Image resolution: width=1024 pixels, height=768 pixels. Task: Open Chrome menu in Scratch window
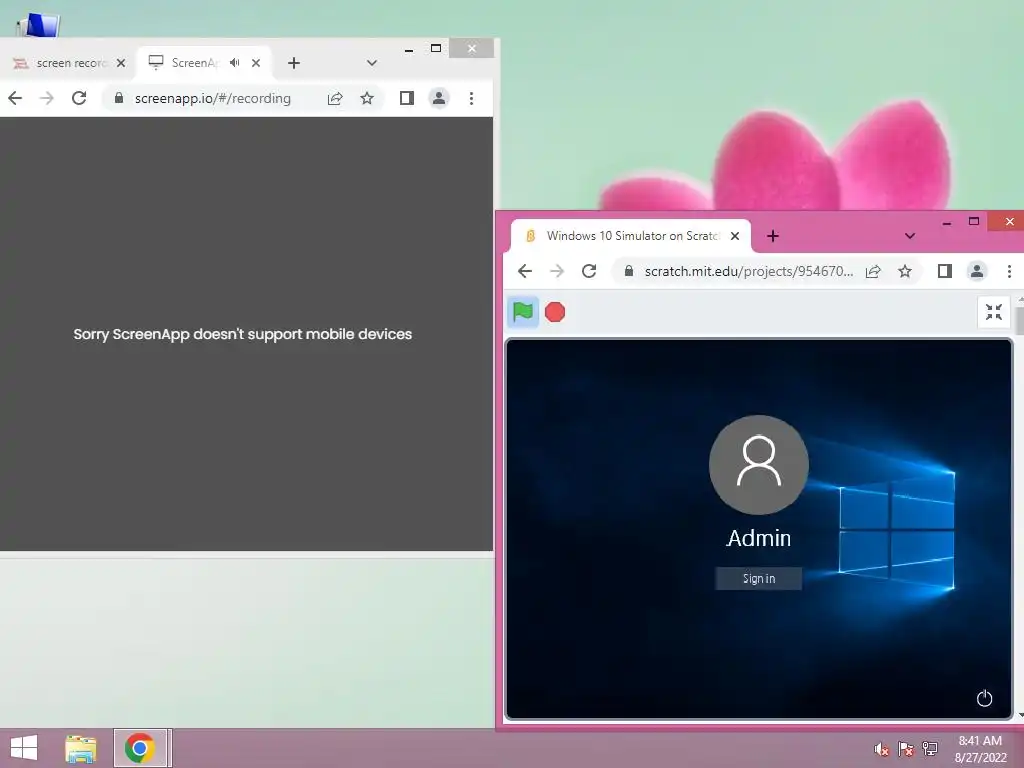coord(1009,271)
